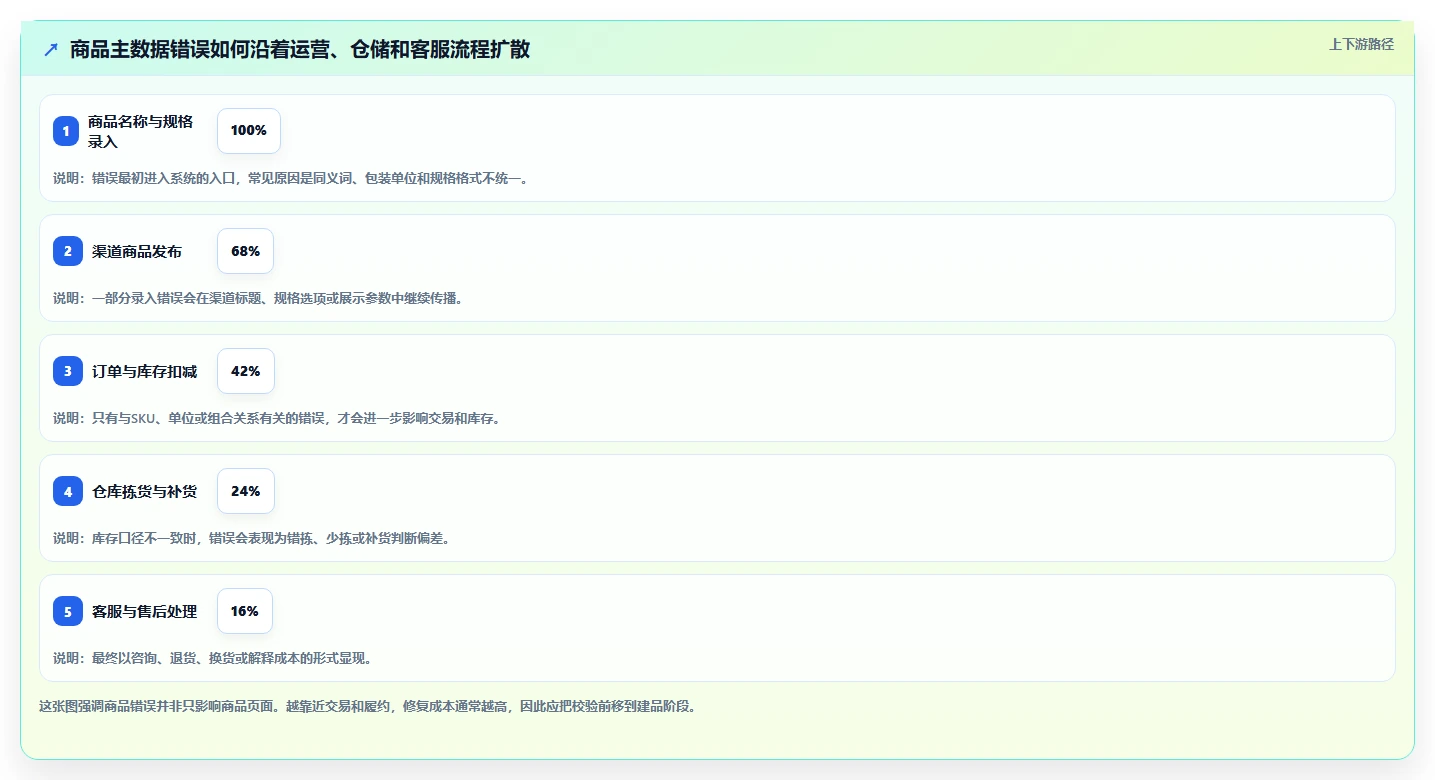This screenshot has height=780, width=1435.
Task: Click step number 2 badge
Action: click(68, 251)
